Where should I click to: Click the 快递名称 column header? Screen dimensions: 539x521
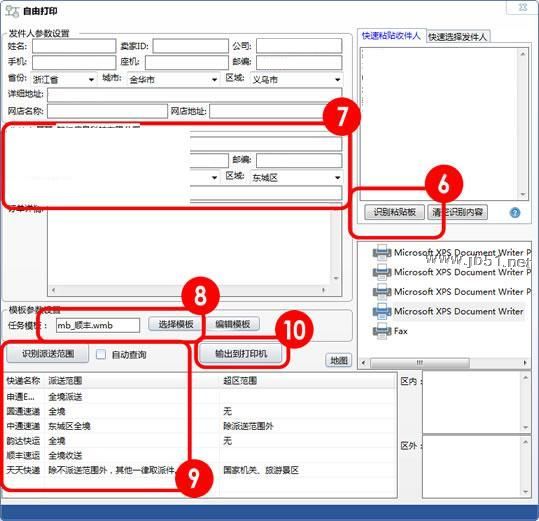pyautogui.click(x=23, y=380)
